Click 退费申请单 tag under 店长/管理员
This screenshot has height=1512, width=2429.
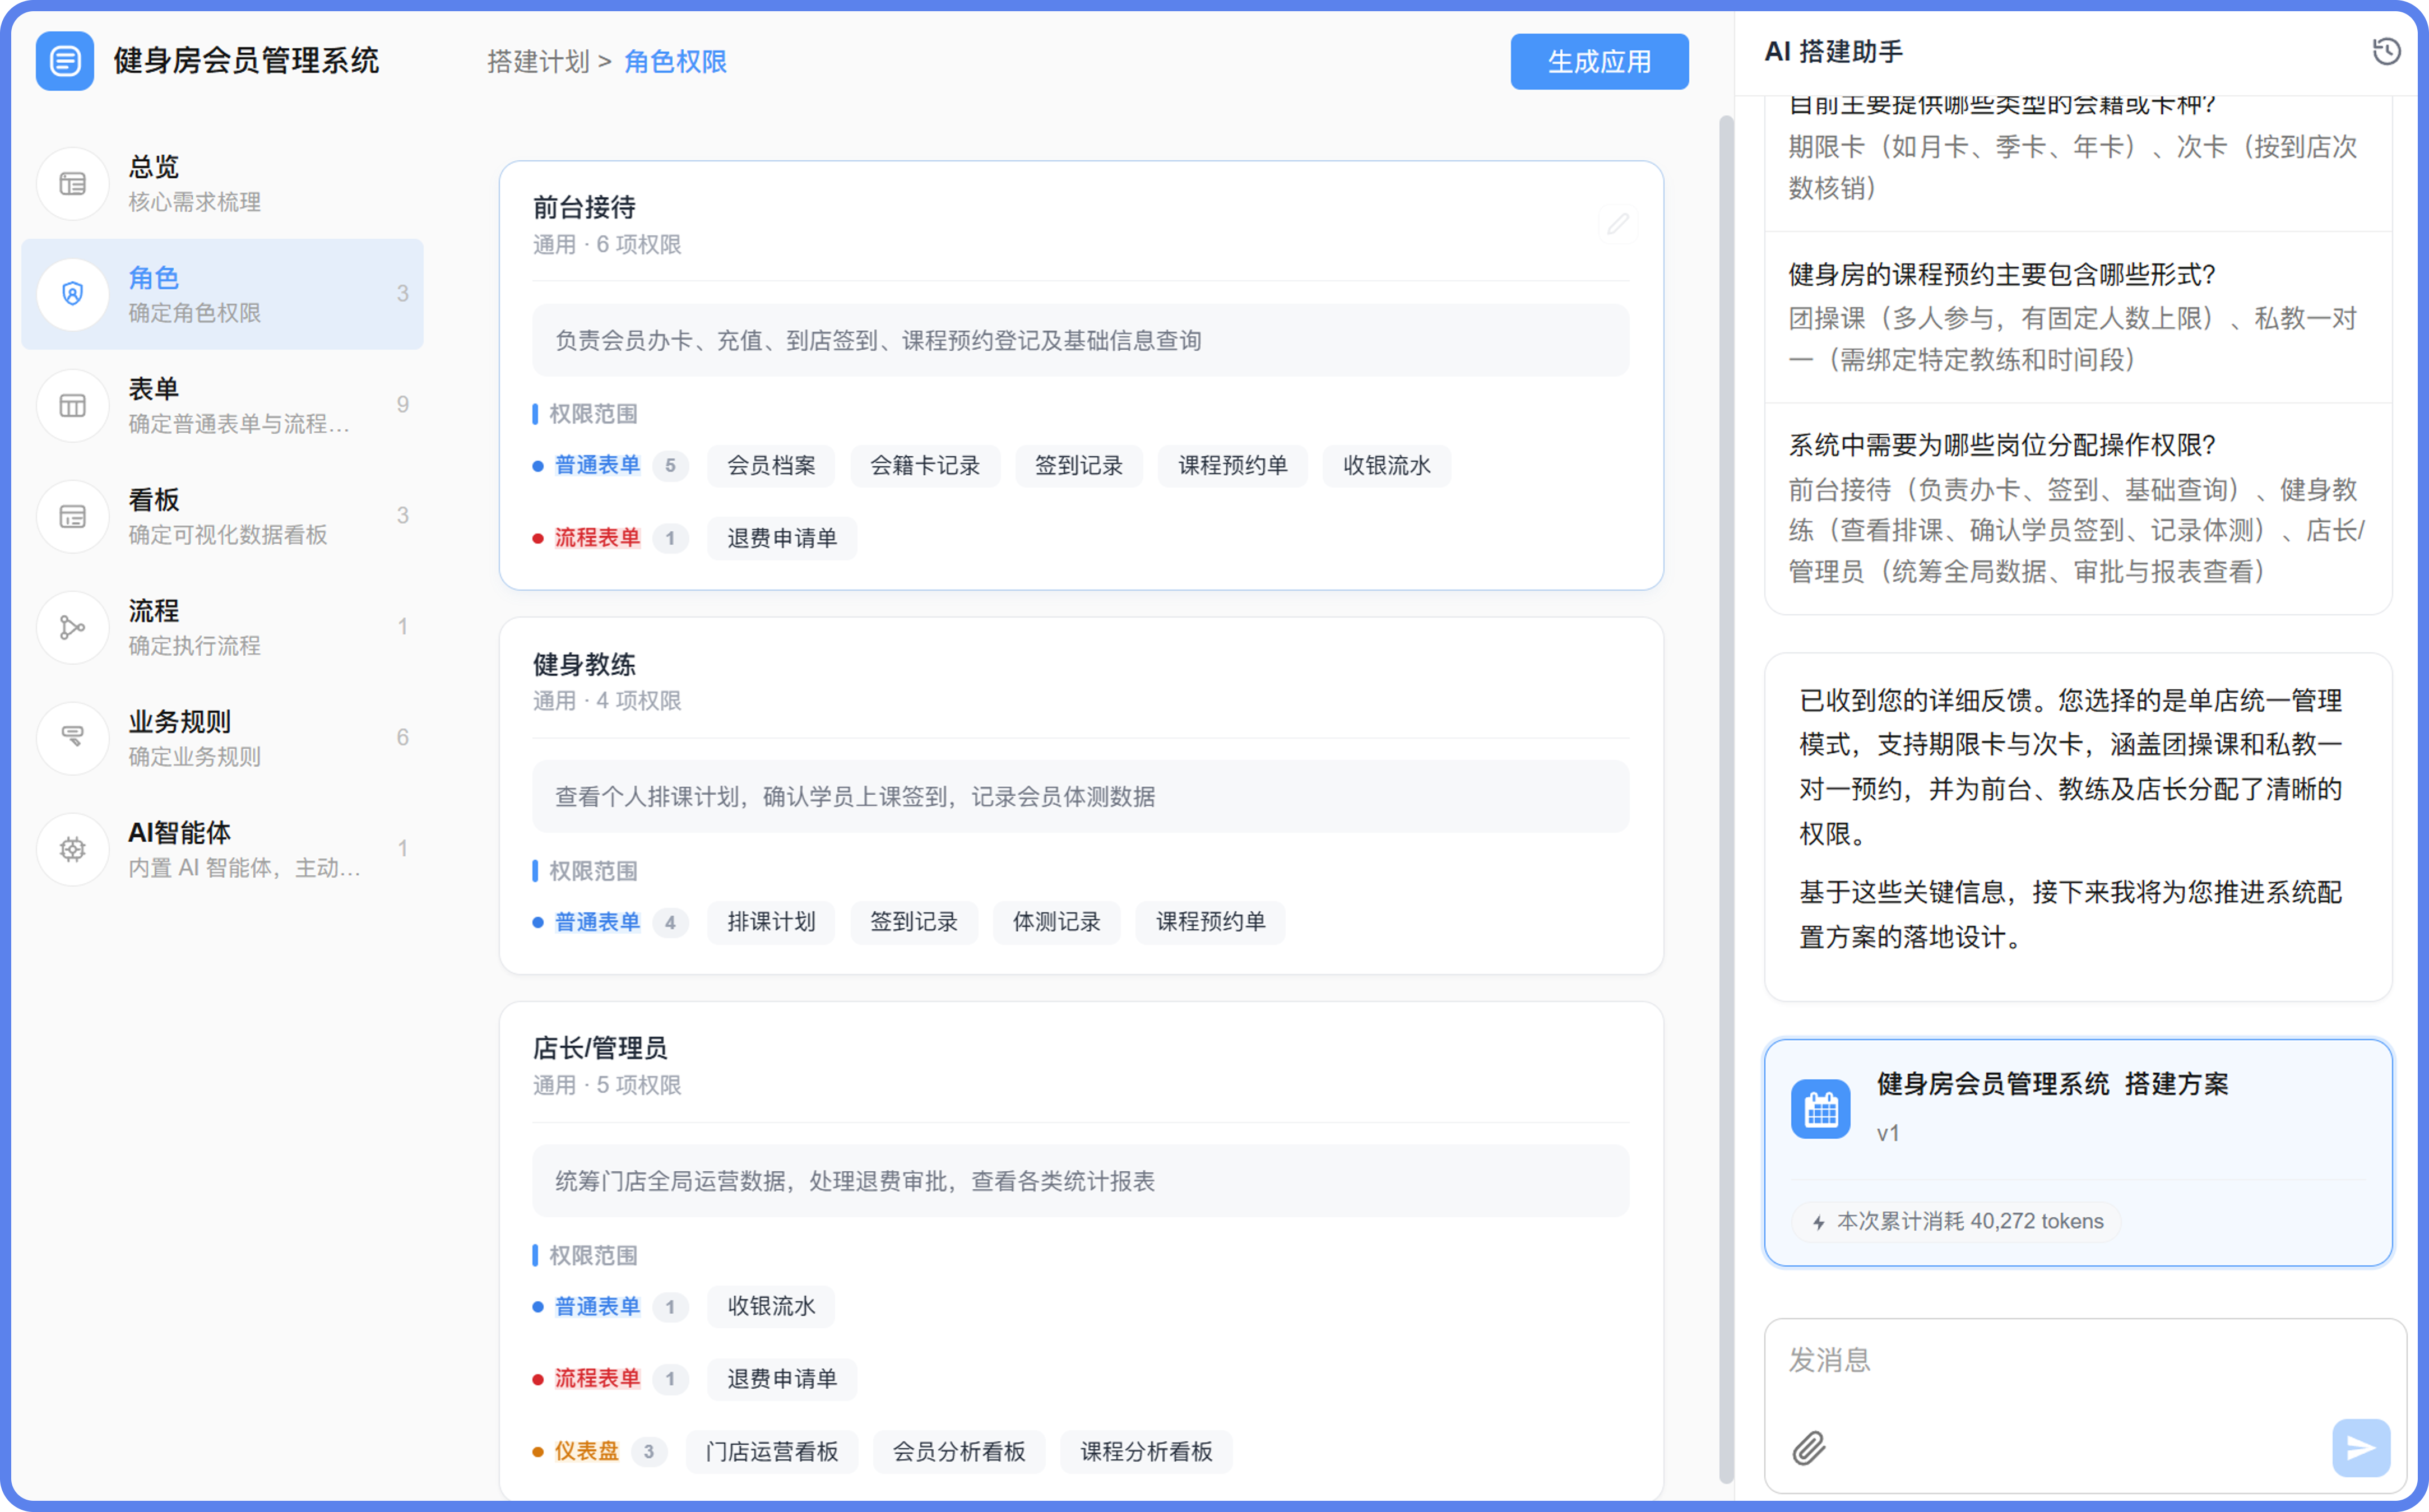[x=782, y=1379]
